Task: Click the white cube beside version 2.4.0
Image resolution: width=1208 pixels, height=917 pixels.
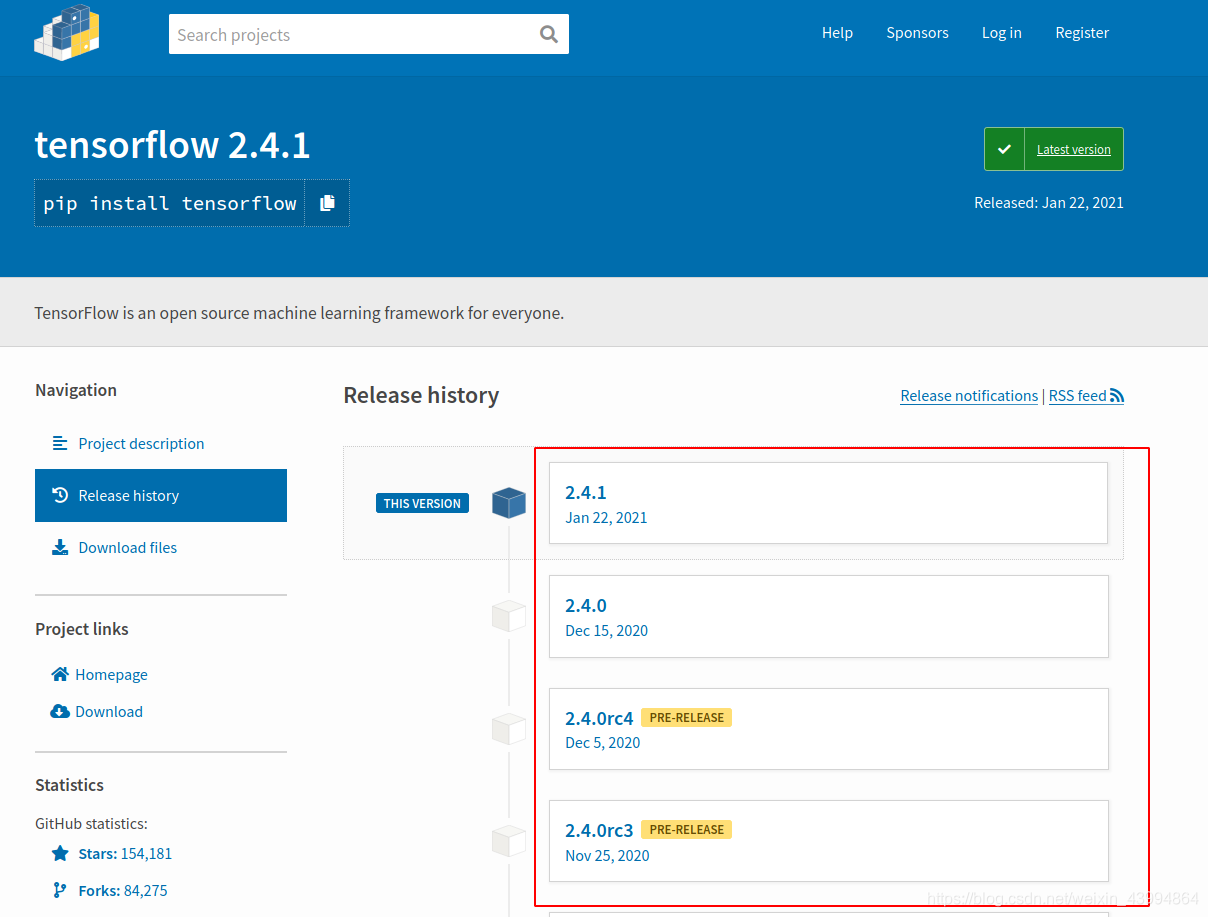Action: 509,616
